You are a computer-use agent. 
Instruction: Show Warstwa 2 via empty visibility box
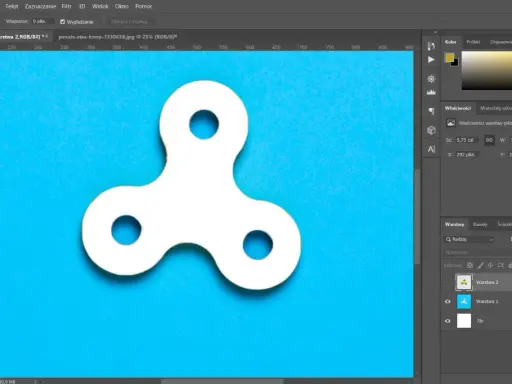(x=448, y=282)
